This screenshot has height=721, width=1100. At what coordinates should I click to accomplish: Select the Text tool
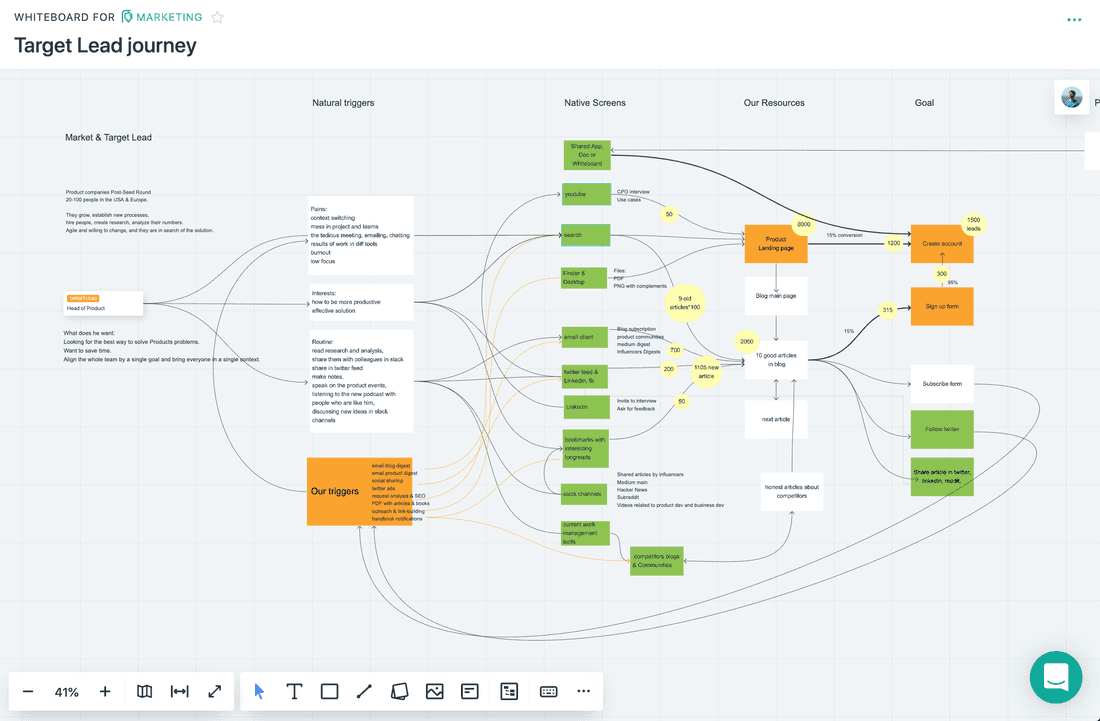pos(294,691)
